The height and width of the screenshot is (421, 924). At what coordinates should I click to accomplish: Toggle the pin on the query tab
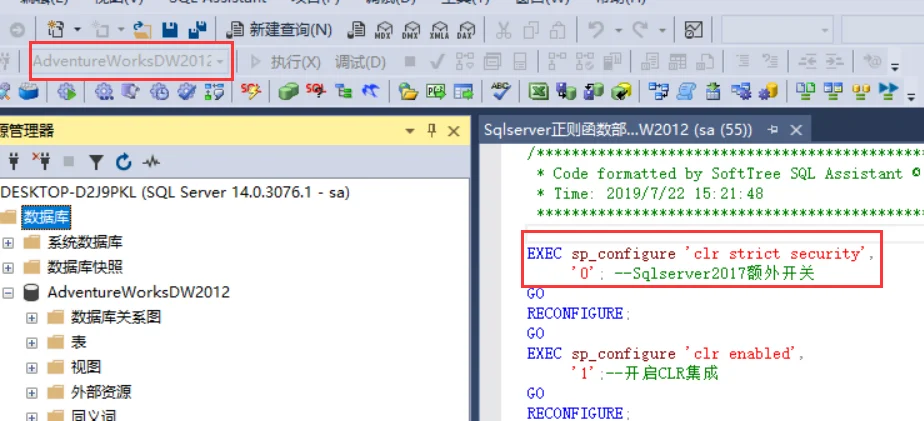coord(774,130)
